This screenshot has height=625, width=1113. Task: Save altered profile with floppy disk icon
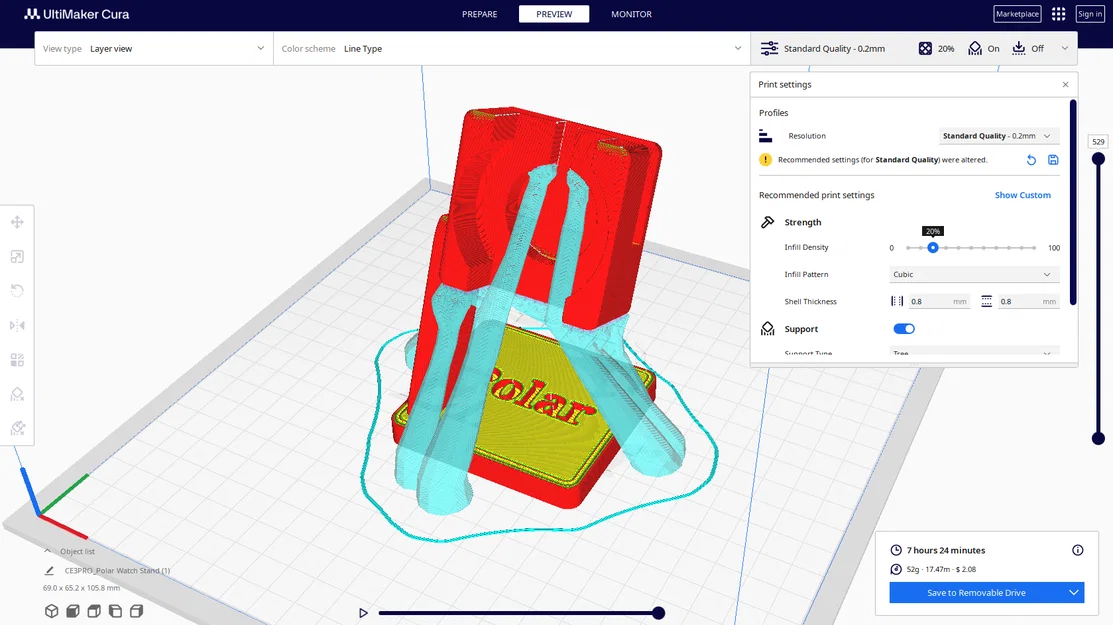coord(1053,160)
